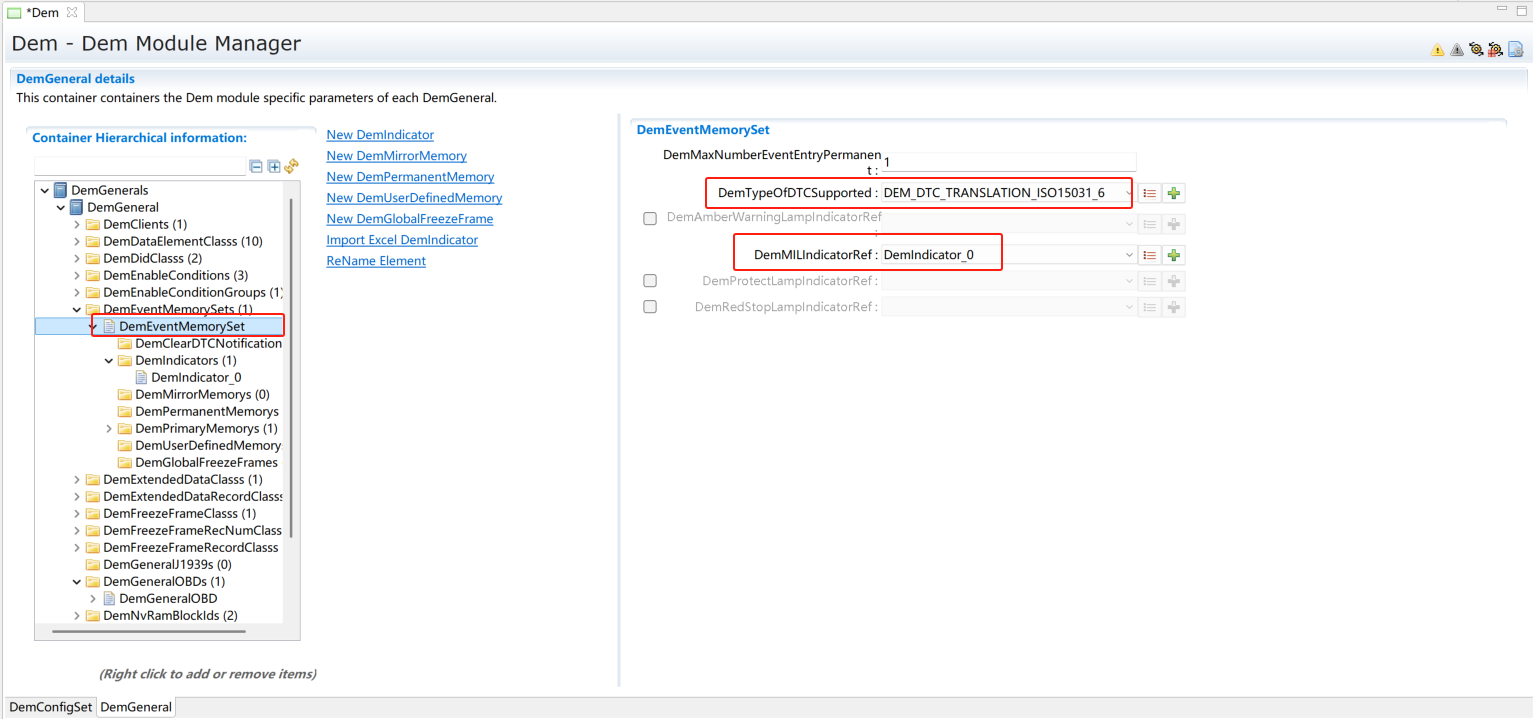The image size is (1533, 719).
Task: Click the refresh tree sync icon
Action: coord(291,167)
